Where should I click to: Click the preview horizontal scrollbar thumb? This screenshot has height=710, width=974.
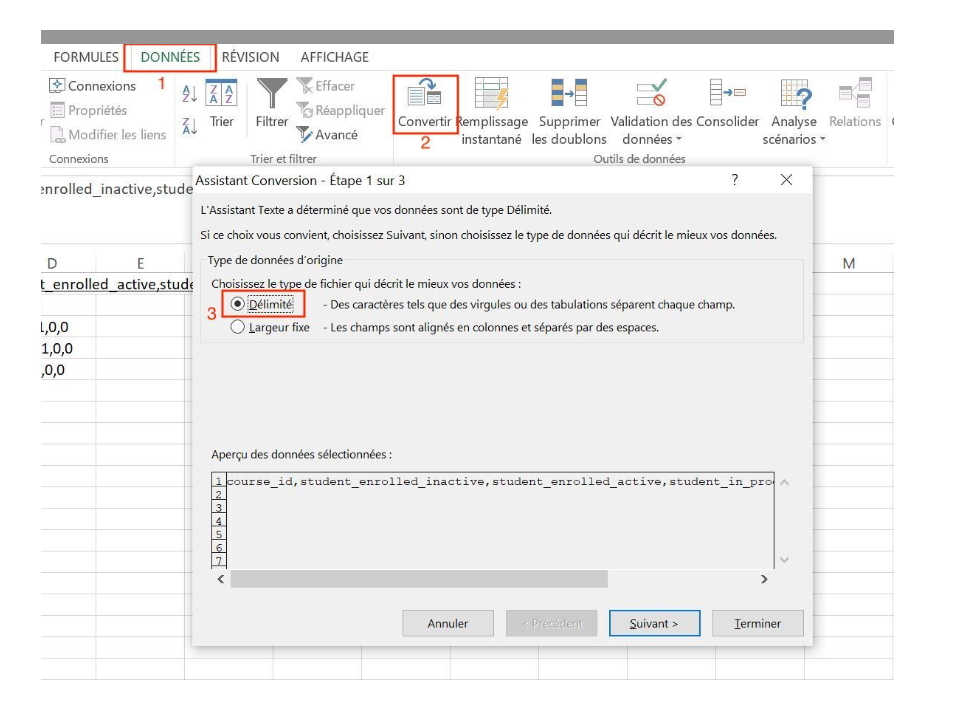pos(419,579)
